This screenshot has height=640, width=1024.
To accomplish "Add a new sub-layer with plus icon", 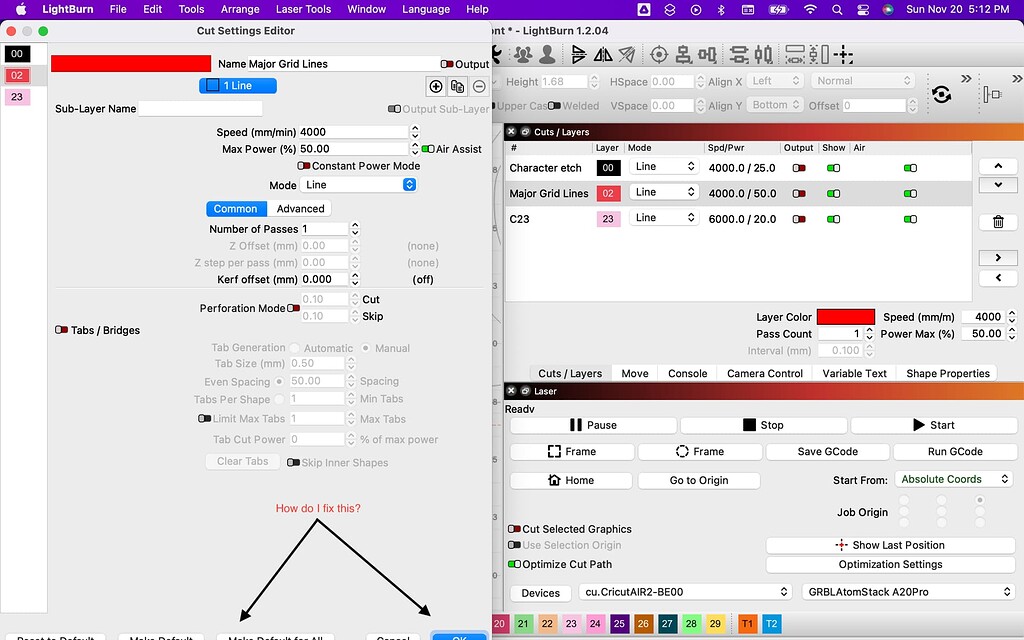I will point(436,86).
